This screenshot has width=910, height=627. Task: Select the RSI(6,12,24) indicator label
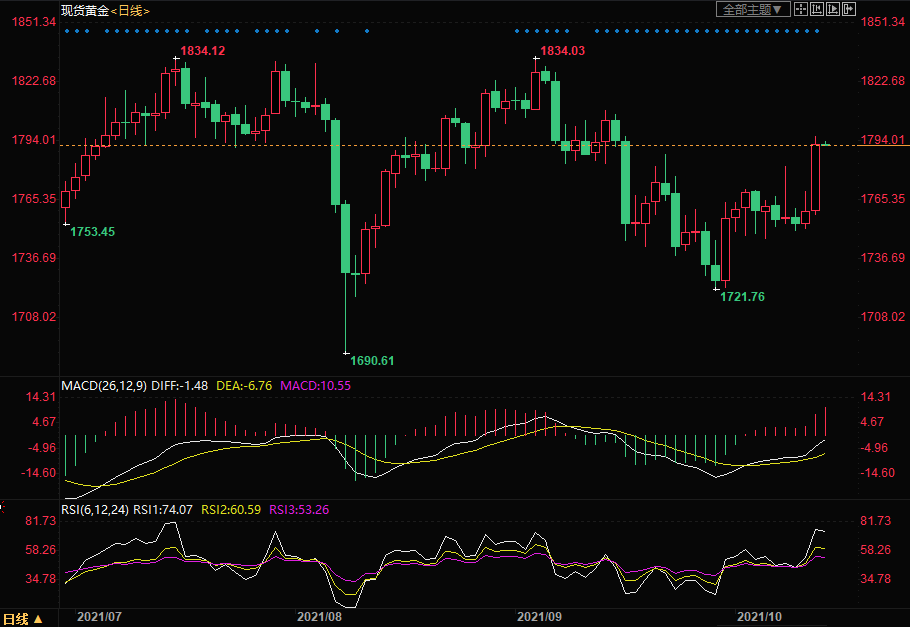[95, 509]
